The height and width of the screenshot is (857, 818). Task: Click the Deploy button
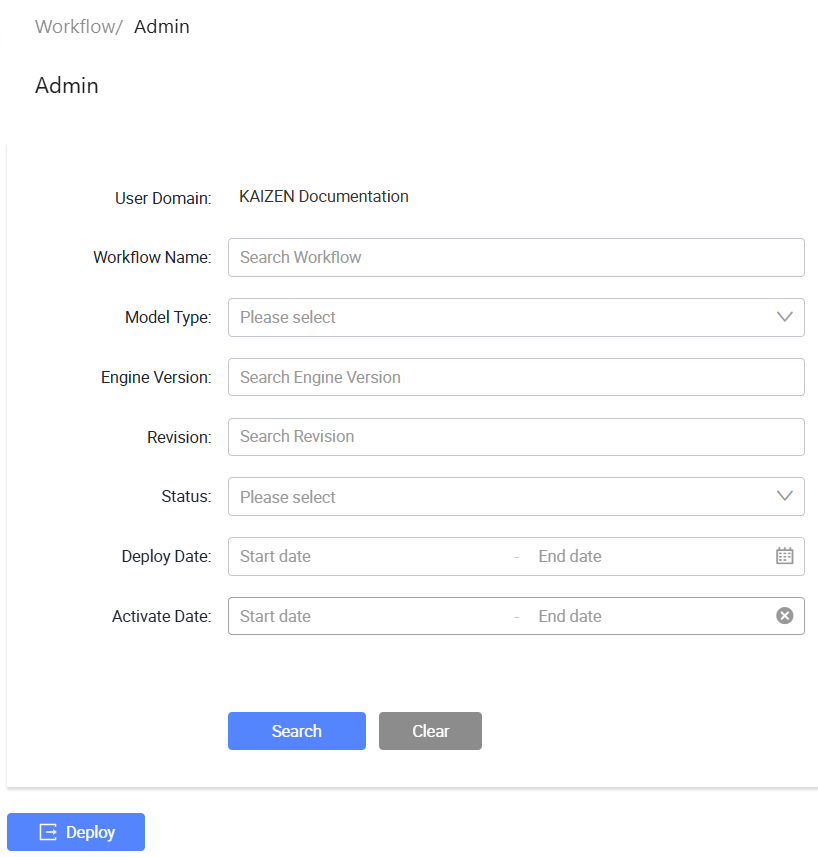76,832
